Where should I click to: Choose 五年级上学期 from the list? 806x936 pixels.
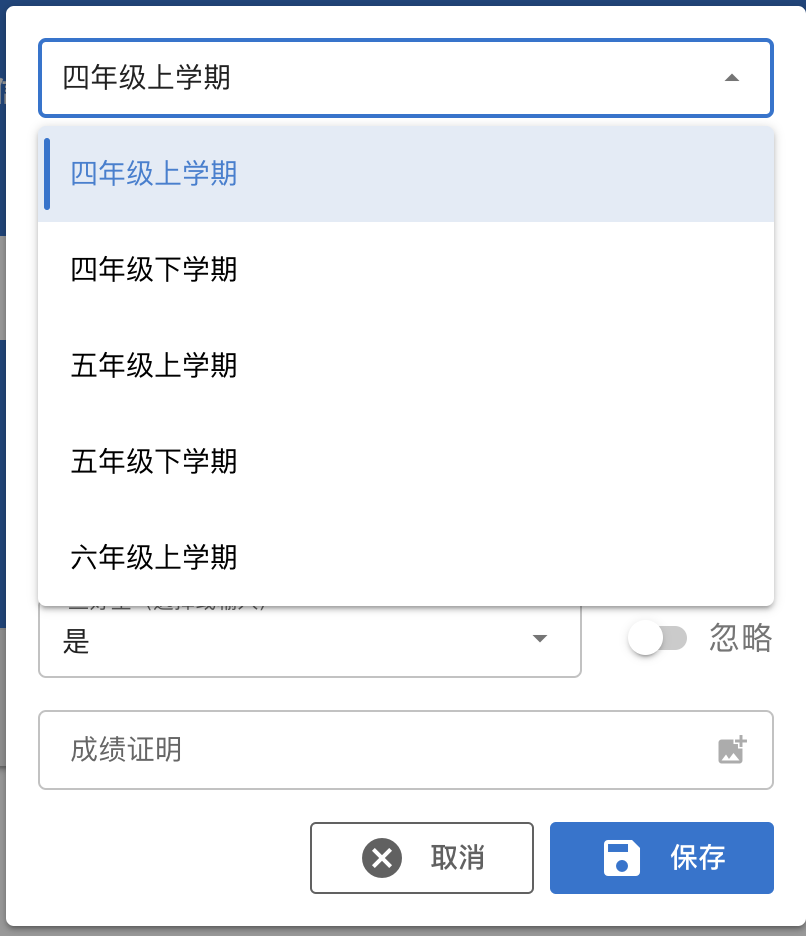[406, 365]
